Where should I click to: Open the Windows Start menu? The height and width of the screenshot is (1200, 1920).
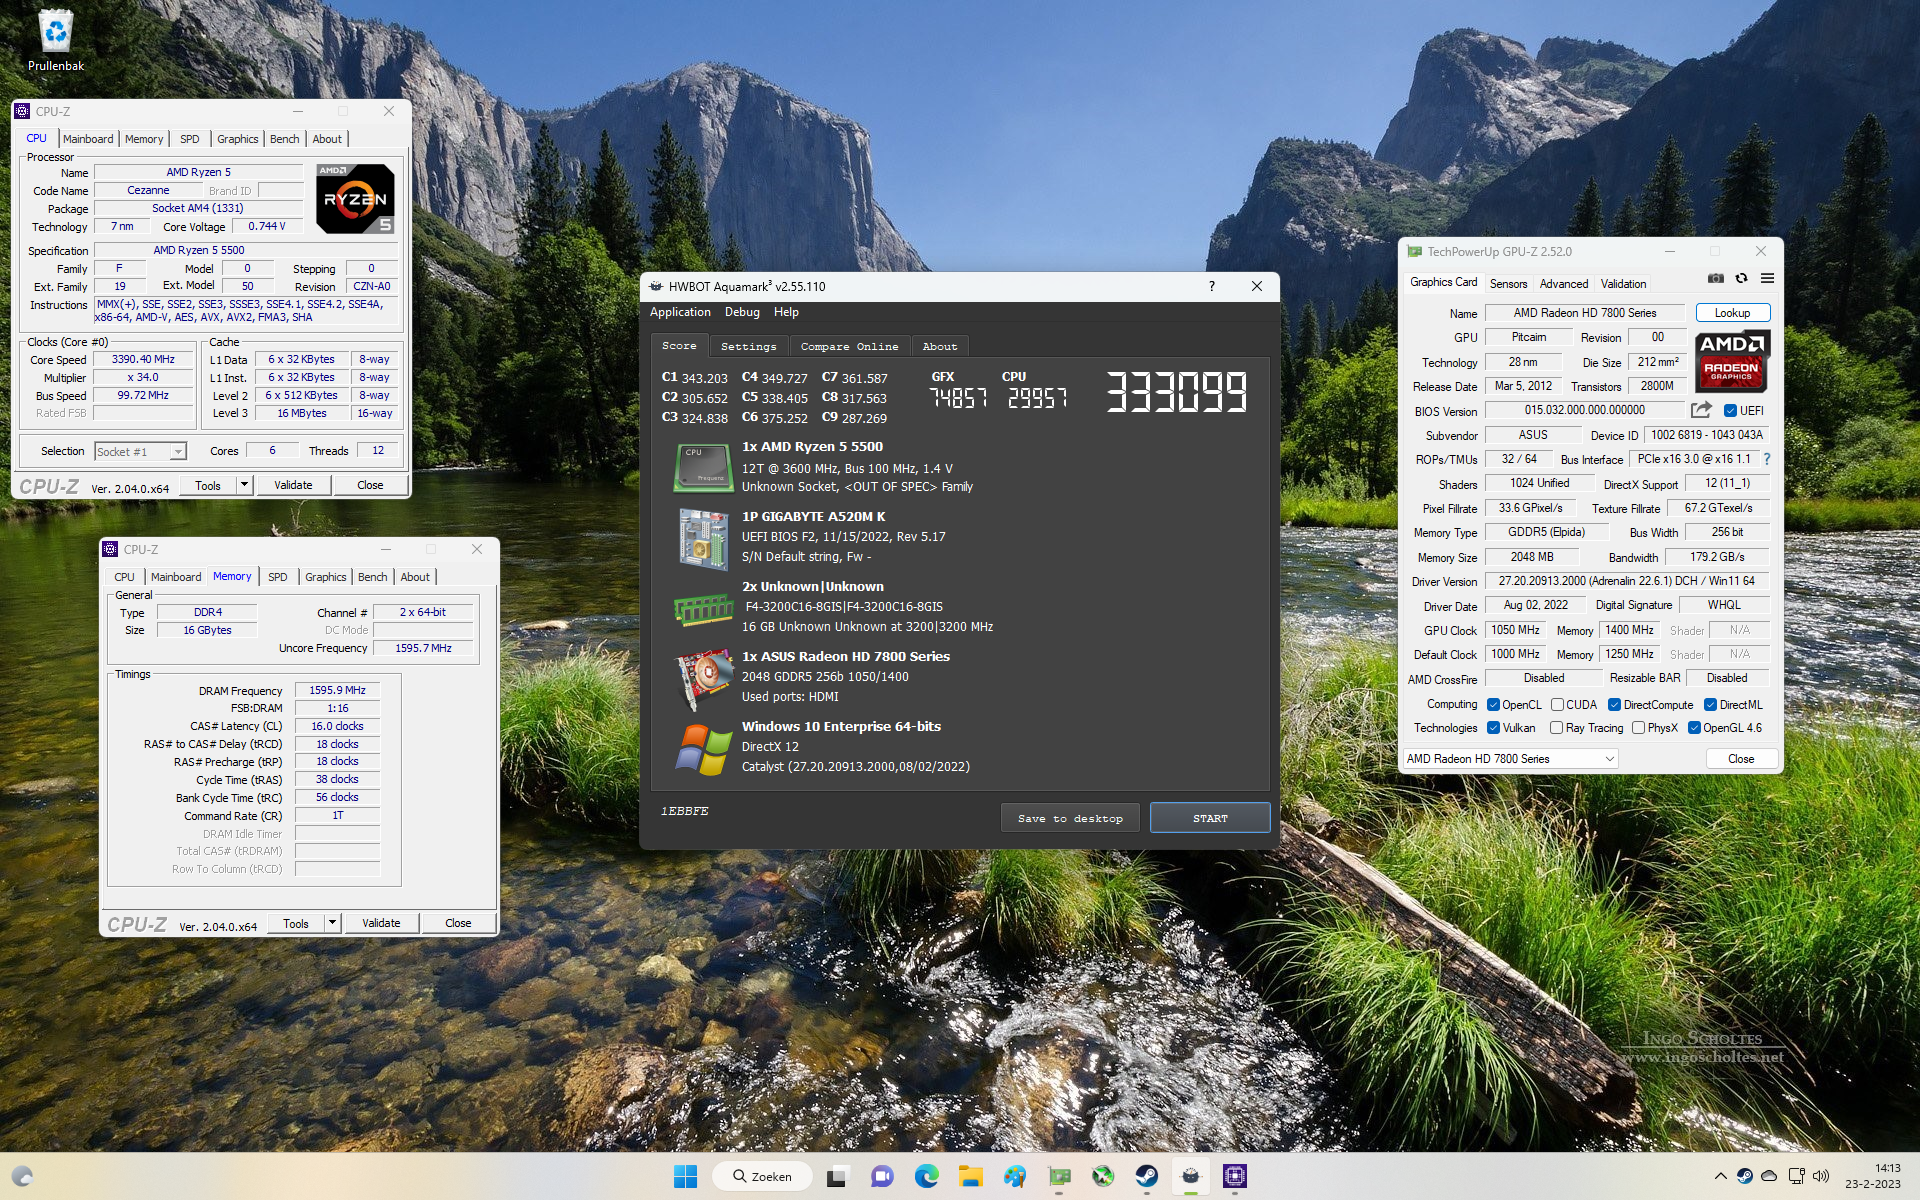coord(685,1176)
